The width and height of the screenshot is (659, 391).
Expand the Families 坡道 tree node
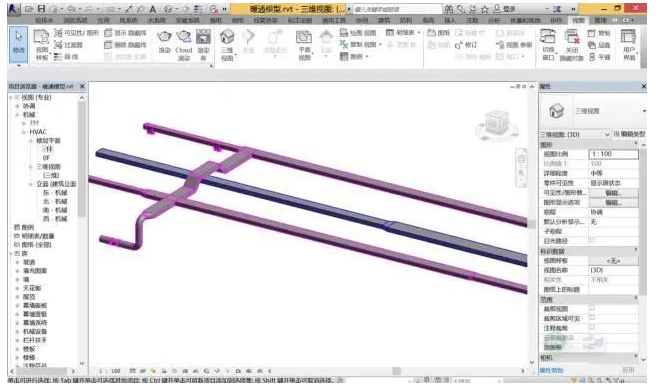tap(18, 262)
